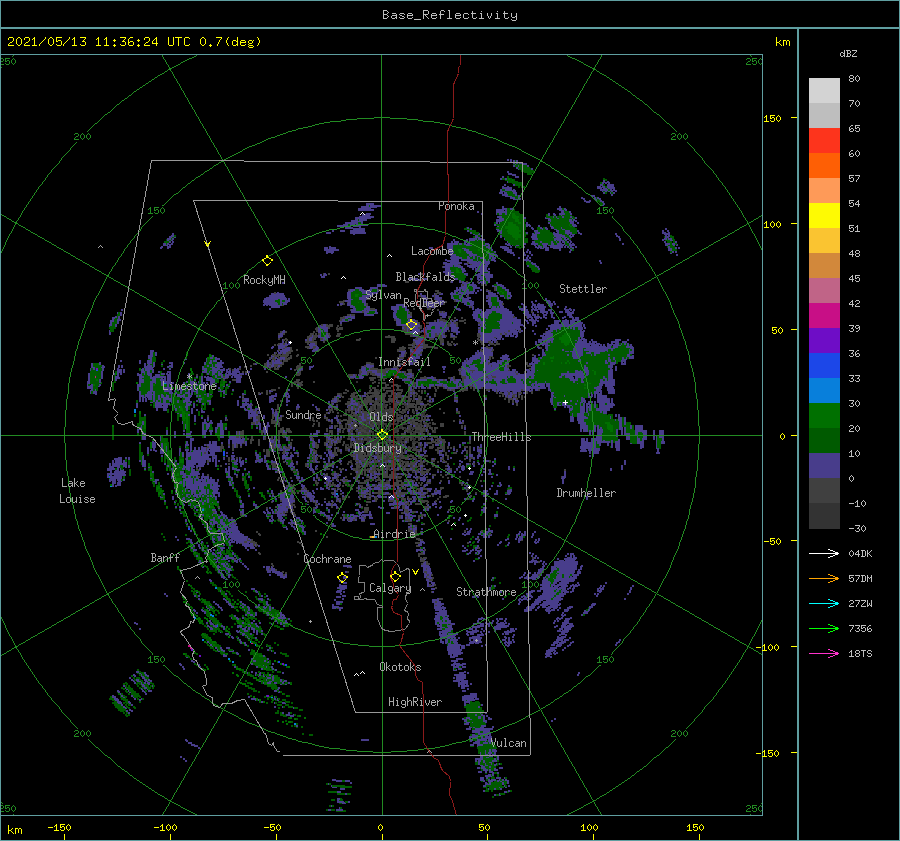Click the Olds city label
The height and width of the screenshot is (841, 900).
(381, 417)
